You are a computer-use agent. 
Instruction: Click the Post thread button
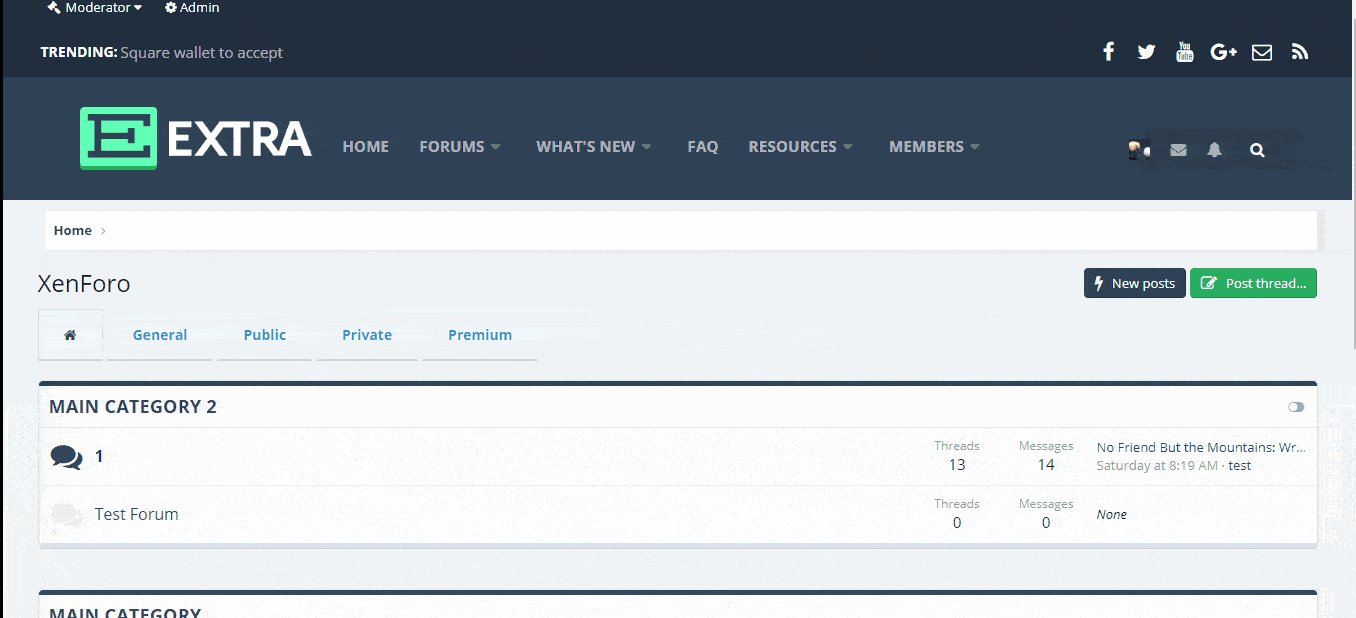(1253, 283)
